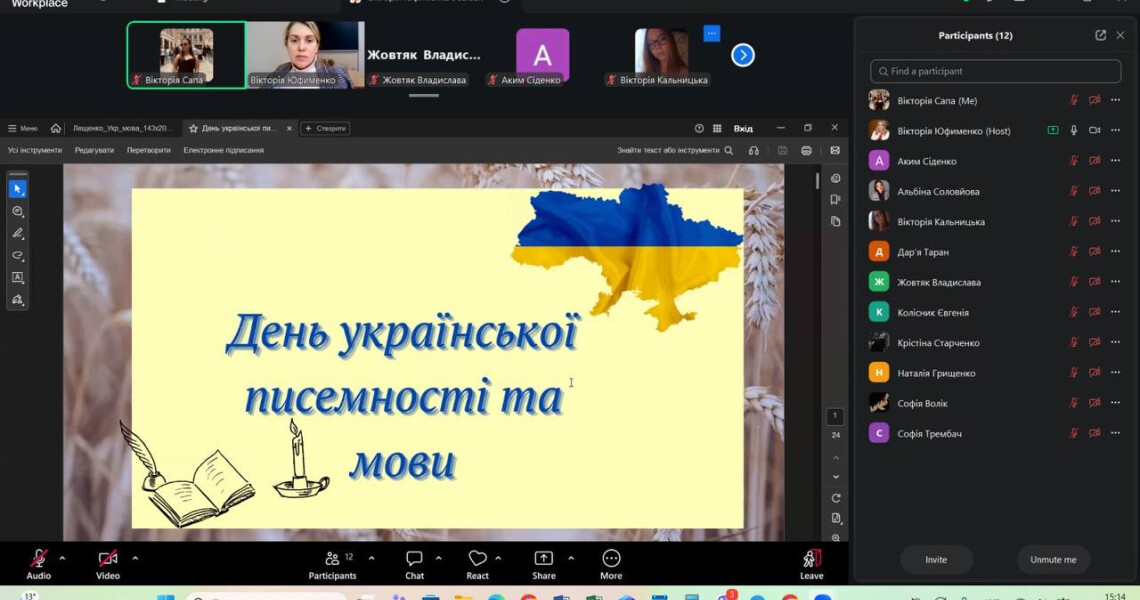Select the text box tool
1140x600 pixels.
[x=18, y=278]
